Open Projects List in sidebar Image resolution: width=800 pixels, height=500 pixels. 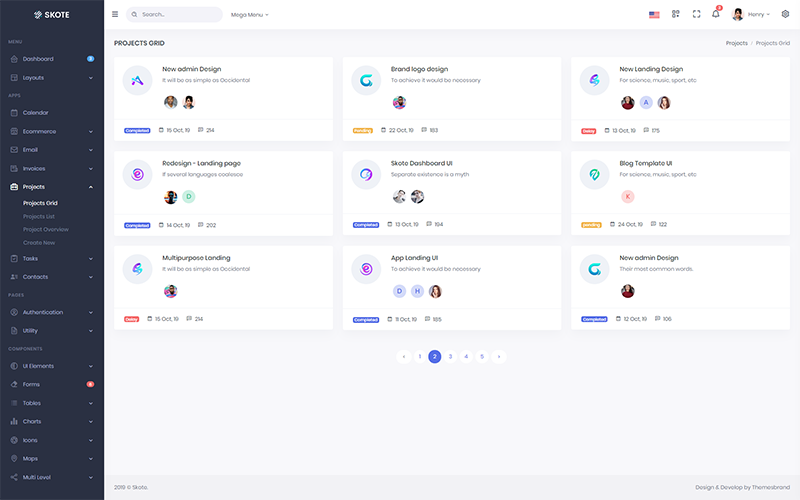coord(39,216)
